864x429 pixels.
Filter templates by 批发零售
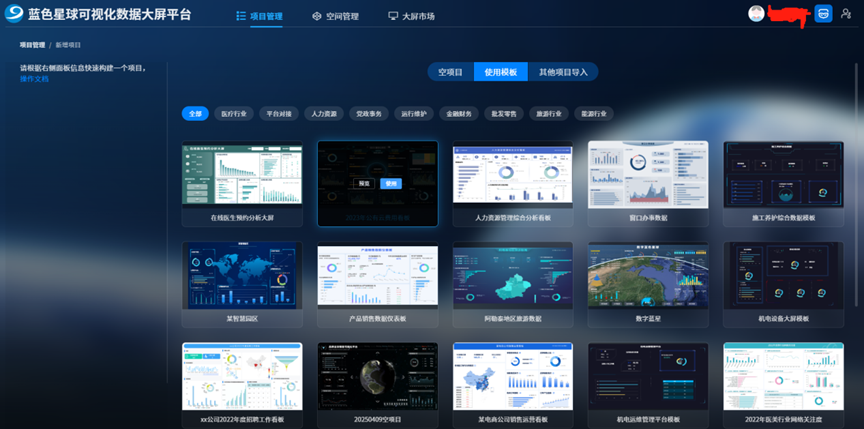(504, 114)
